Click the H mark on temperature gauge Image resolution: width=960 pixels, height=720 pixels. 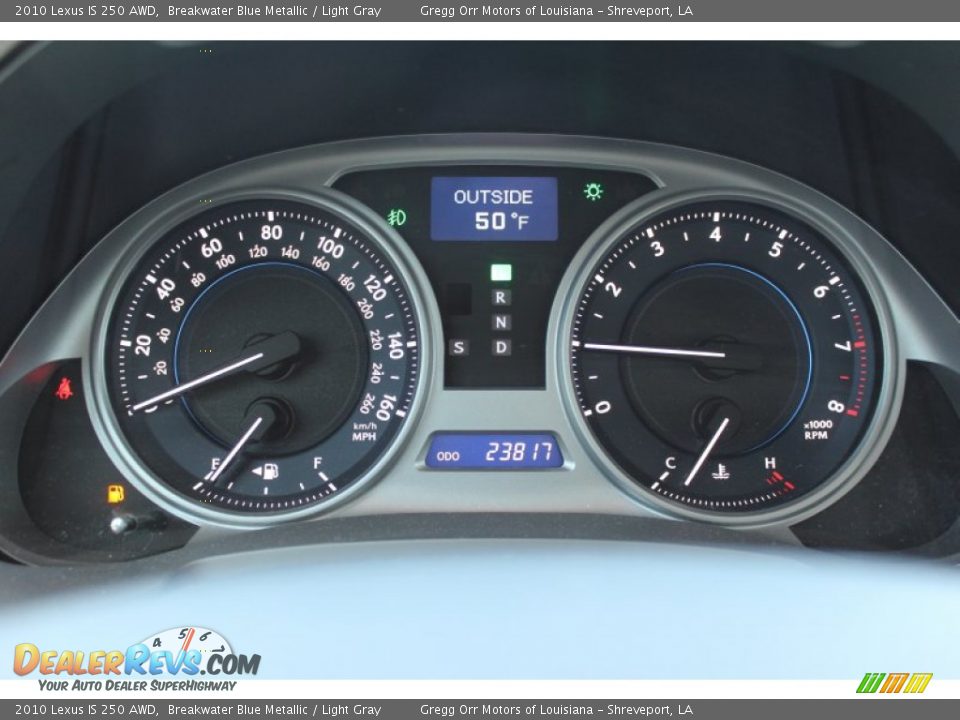(770, 463)
